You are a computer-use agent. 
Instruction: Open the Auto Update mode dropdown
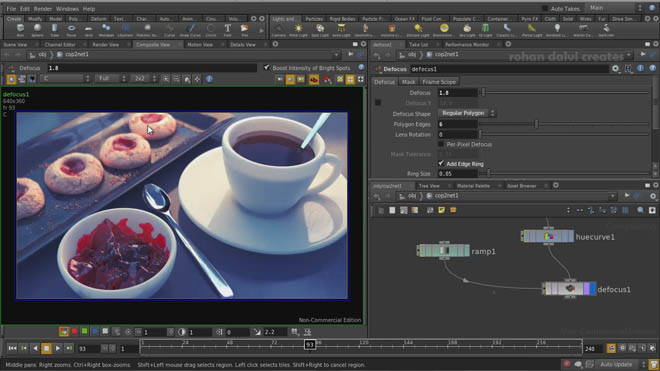click(x=621, y=364)
